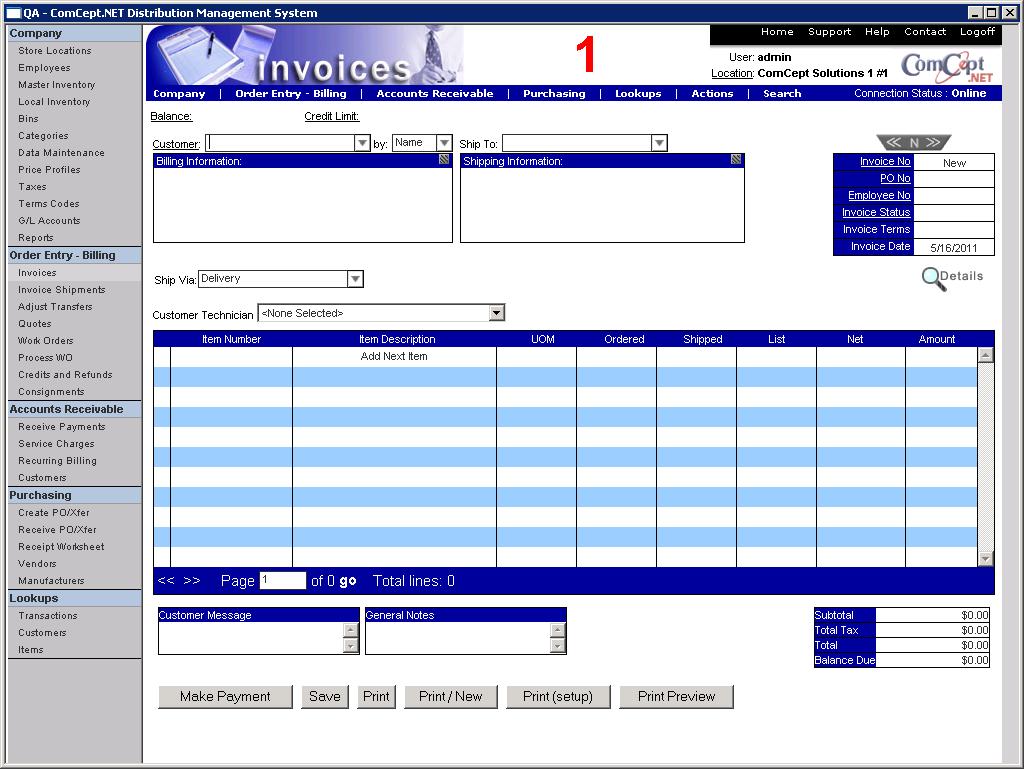Expand the Ship To dropdown
Viewport: 1024px width, 769px height.
pyautogui.click(x=659, y=143)
